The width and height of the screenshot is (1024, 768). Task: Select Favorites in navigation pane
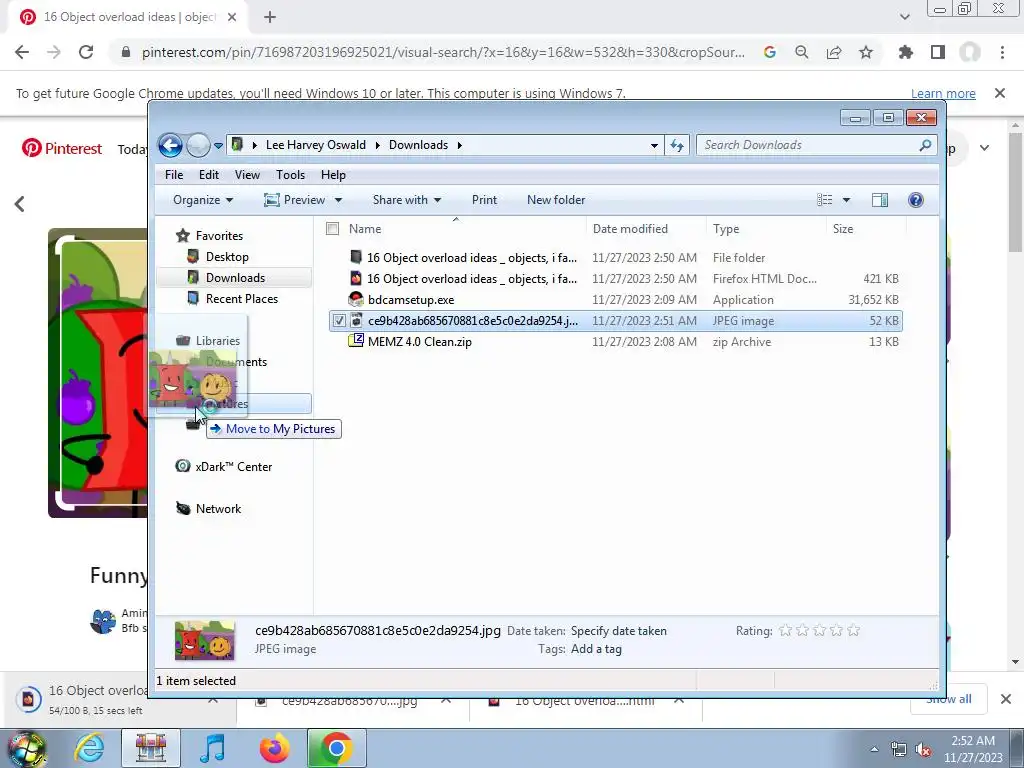[x=219, y=236]
